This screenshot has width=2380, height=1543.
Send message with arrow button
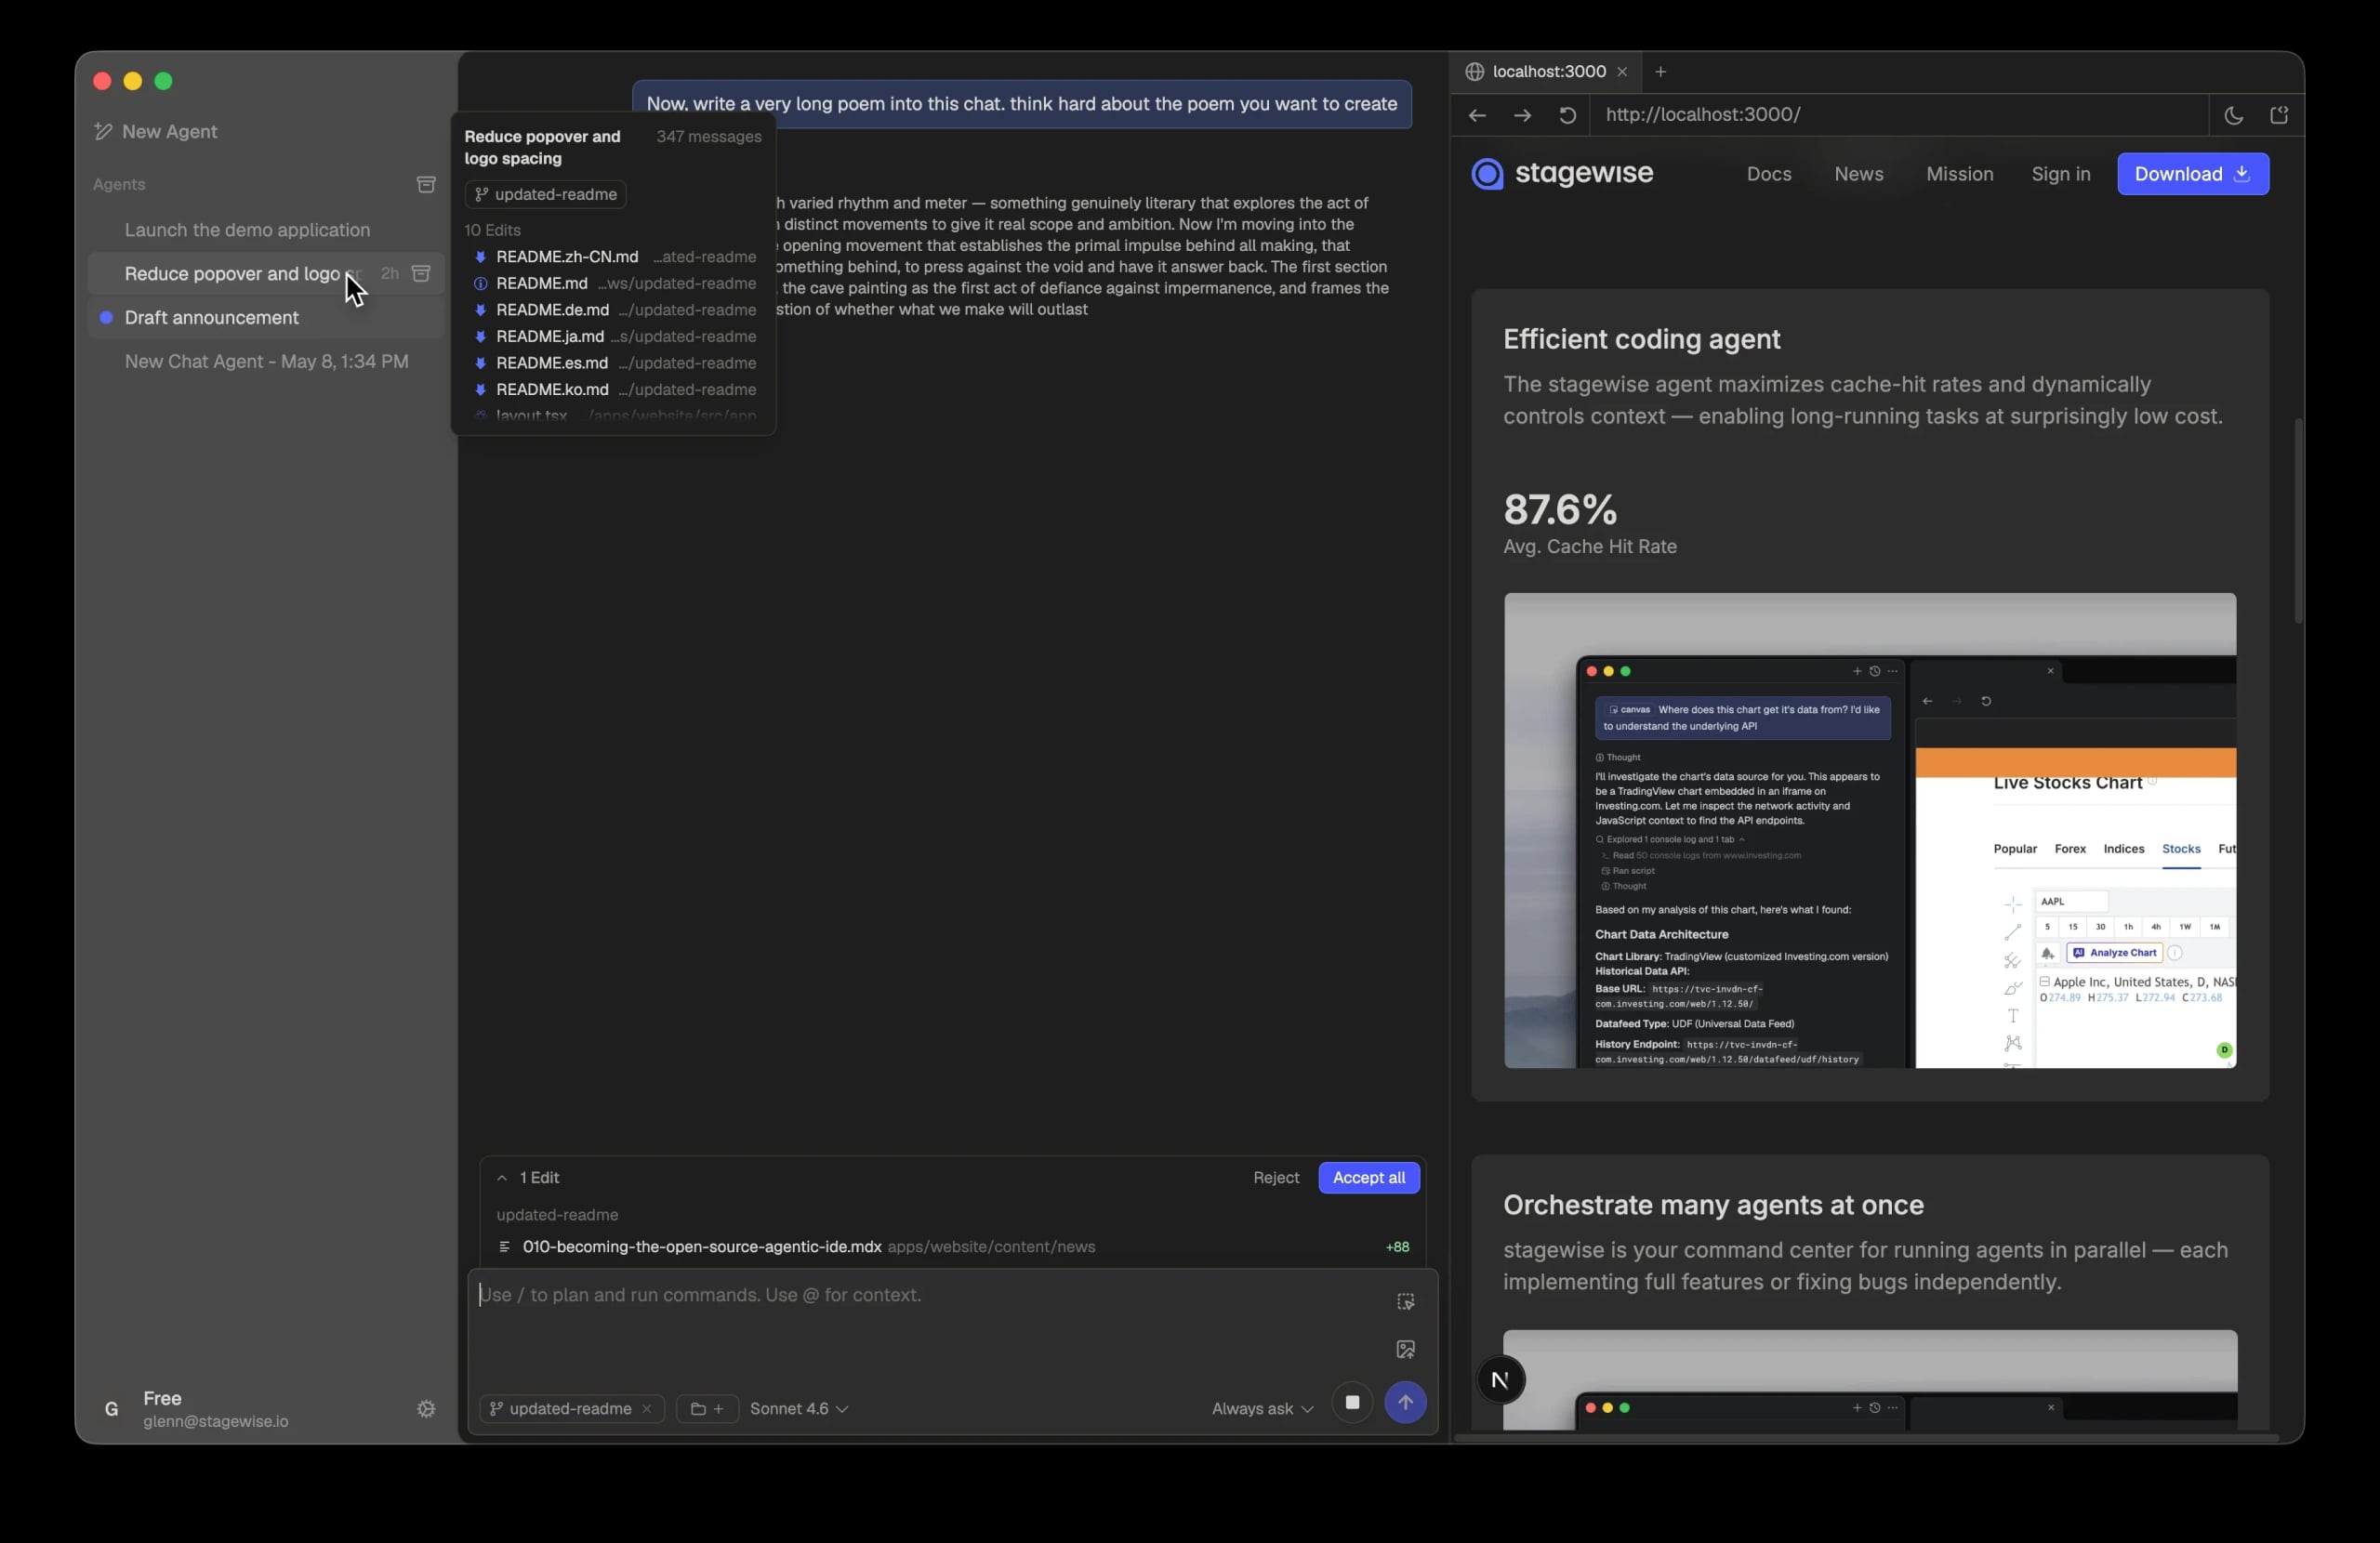(1405, 1402)
